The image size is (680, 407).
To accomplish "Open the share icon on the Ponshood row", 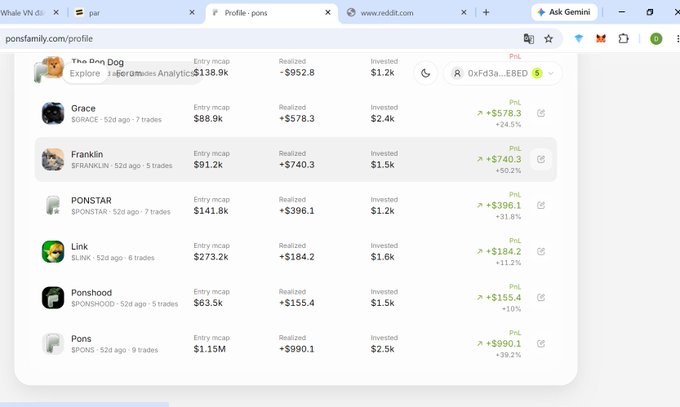I will [541, 298].
